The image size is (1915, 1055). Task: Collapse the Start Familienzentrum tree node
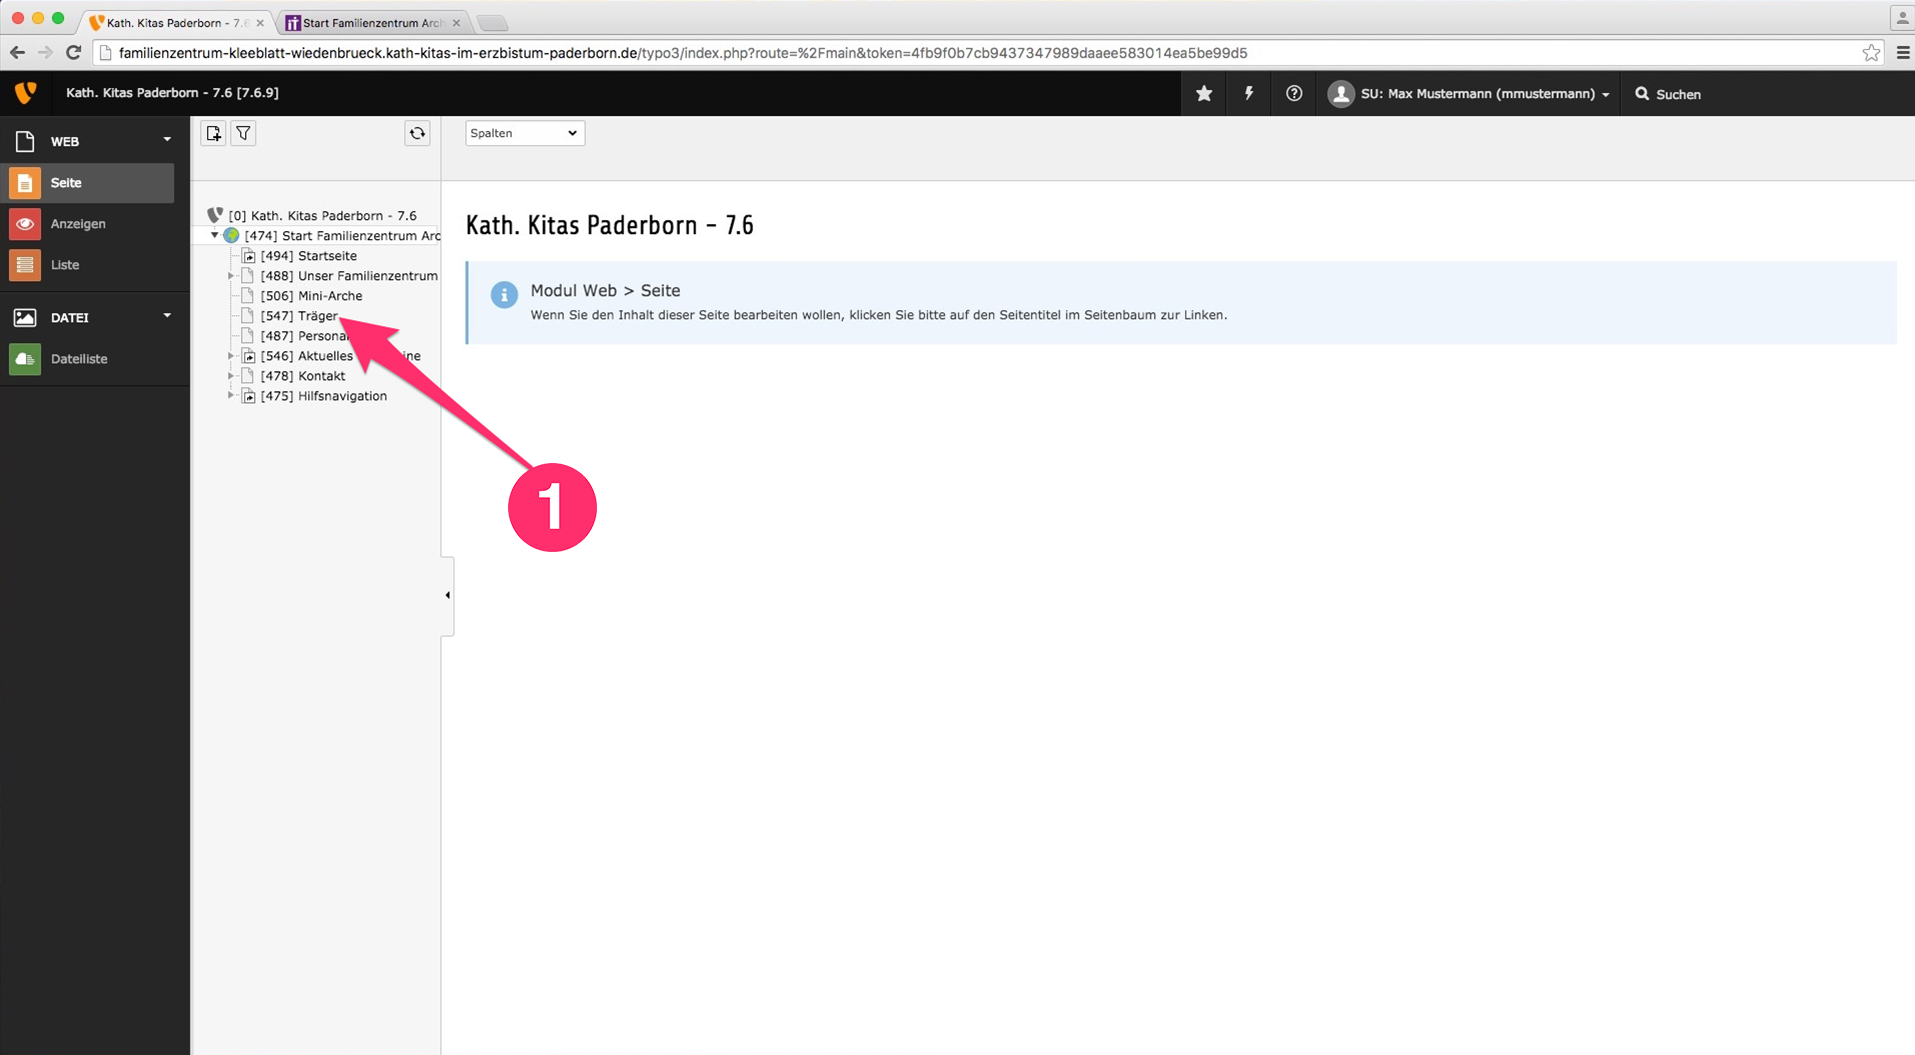[x=215, y=236]
